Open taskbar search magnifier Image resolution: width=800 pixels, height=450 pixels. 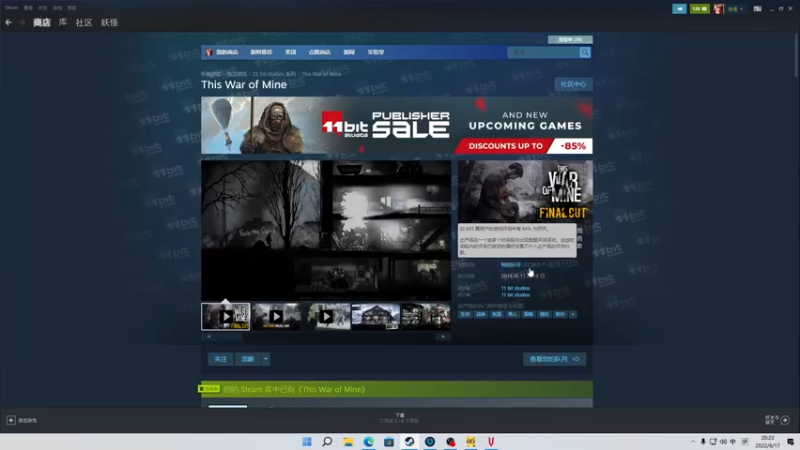pos(327,441)
